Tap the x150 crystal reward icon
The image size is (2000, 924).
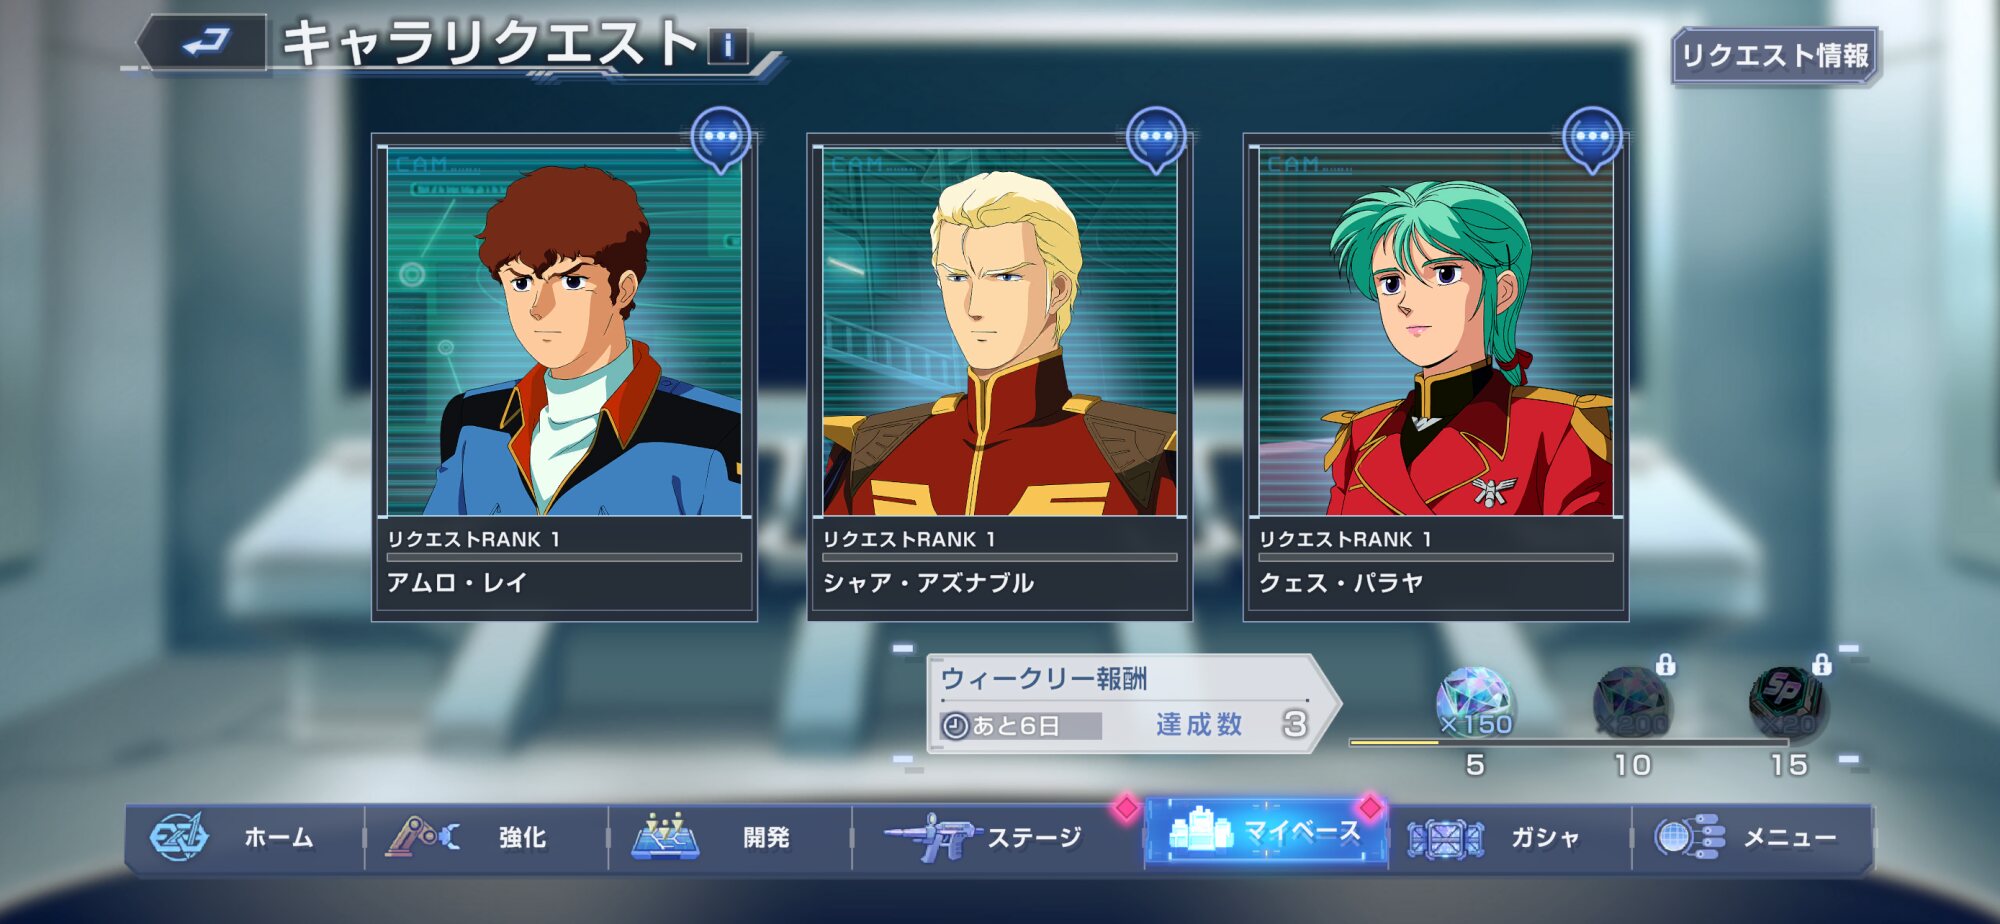(x=1474, y=703)
